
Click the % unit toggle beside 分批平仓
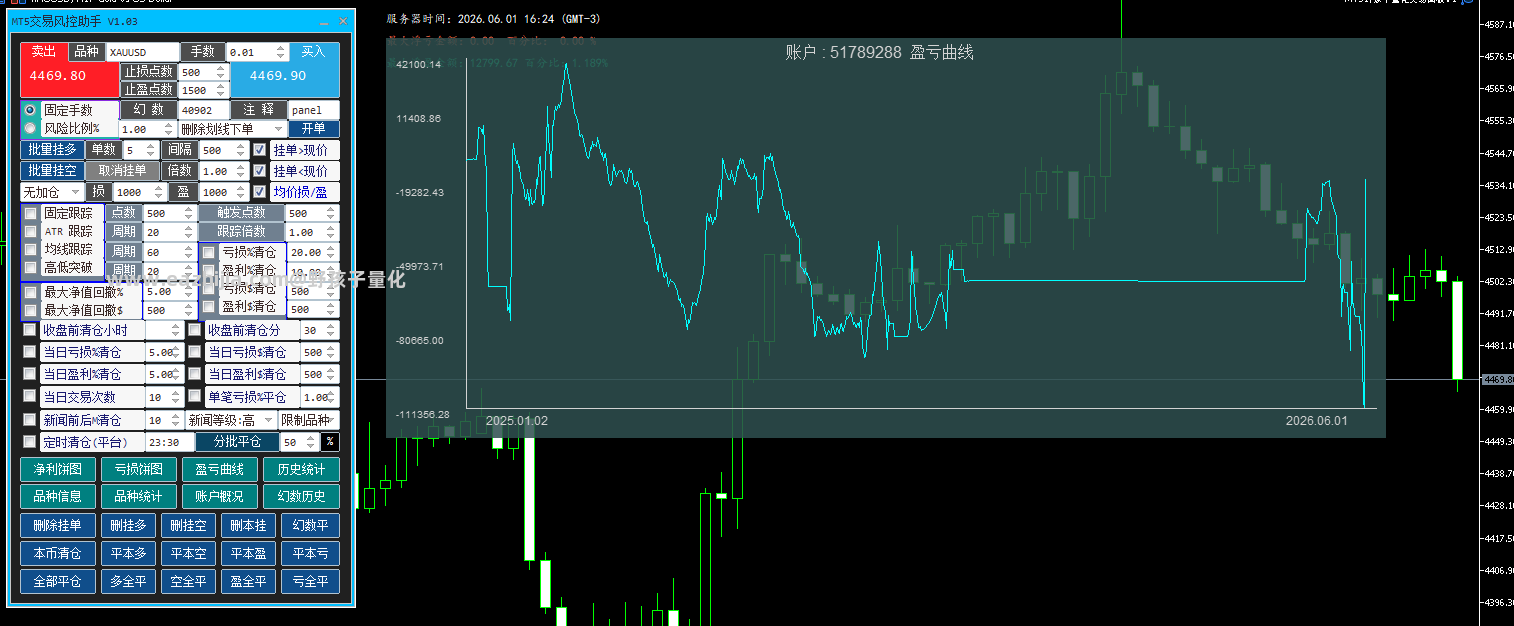tap(330, 442)
